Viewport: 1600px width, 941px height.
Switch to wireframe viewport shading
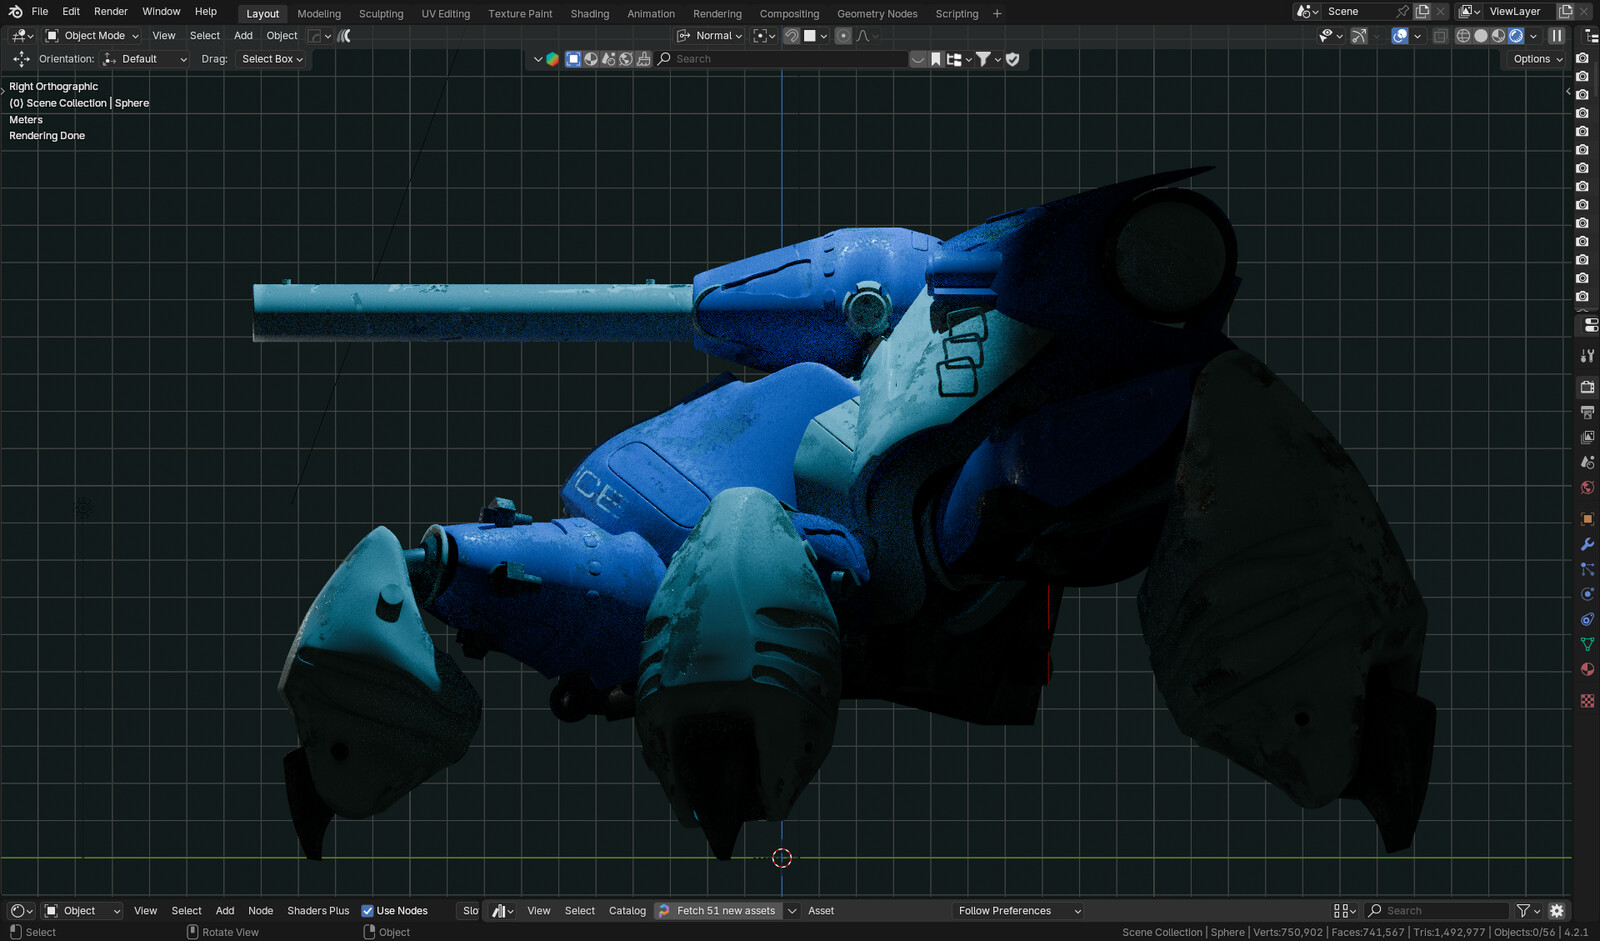[x=1463, y=36]
